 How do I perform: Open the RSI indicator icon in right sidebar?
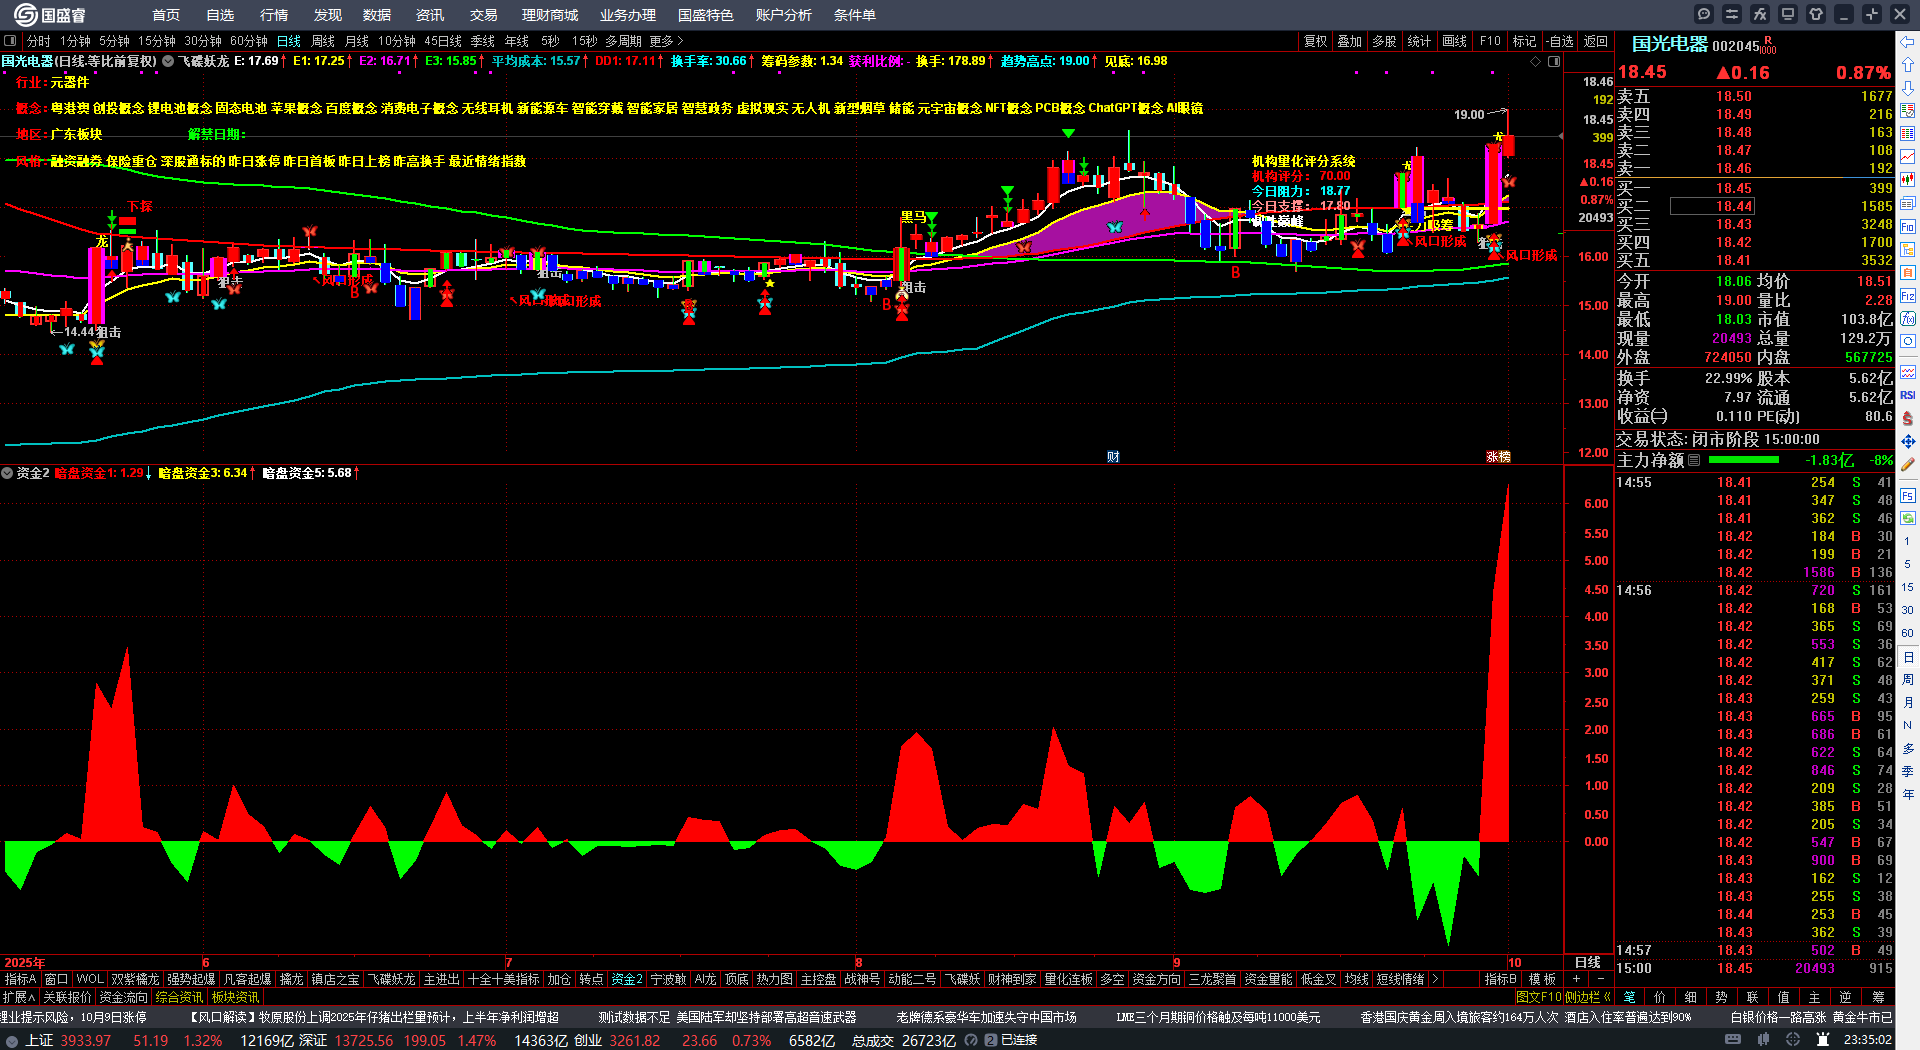point(1908,395)
